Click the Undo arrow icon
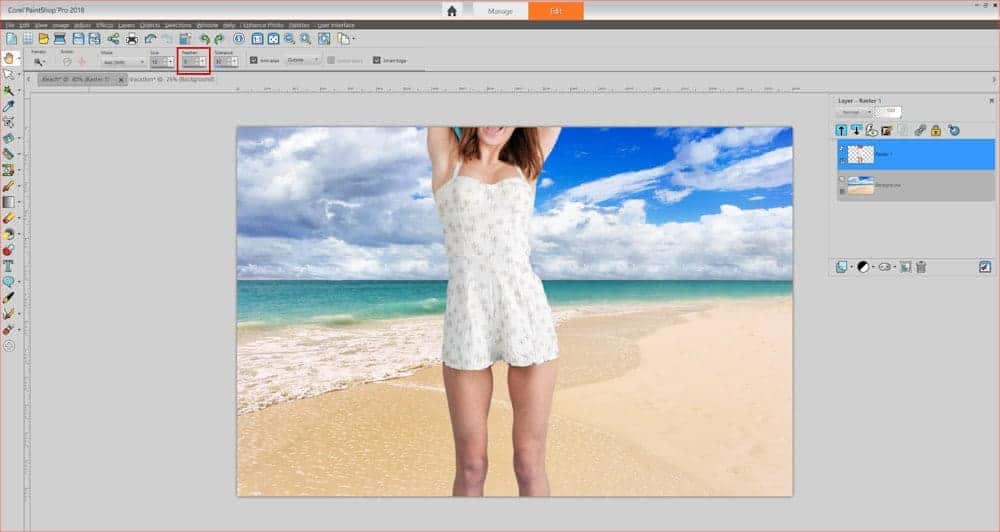 pos(204,39)
